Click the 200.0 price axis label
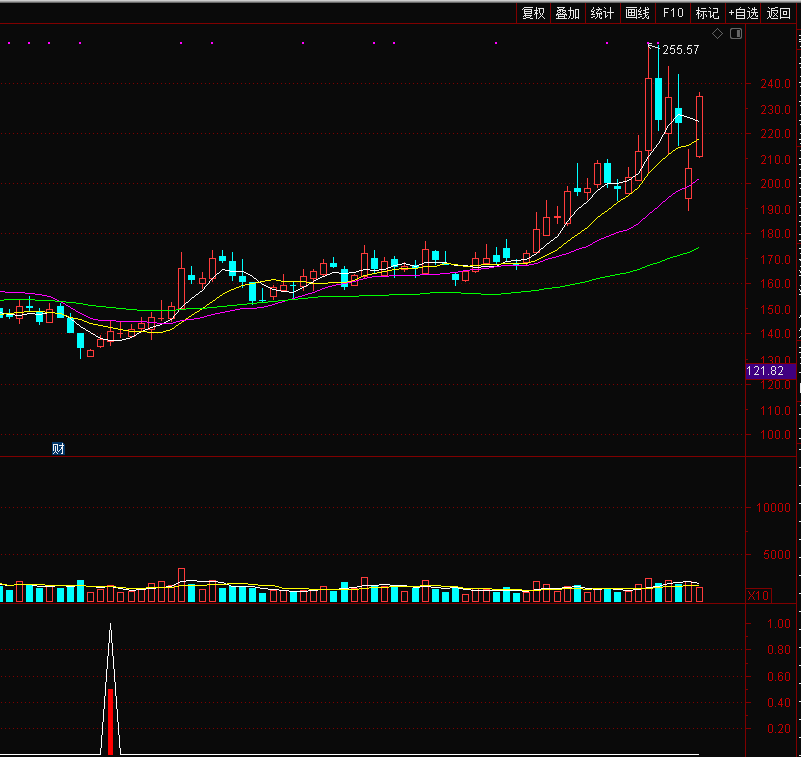The height and width of the screenshot is (757, 801). (x=775, y=184)
